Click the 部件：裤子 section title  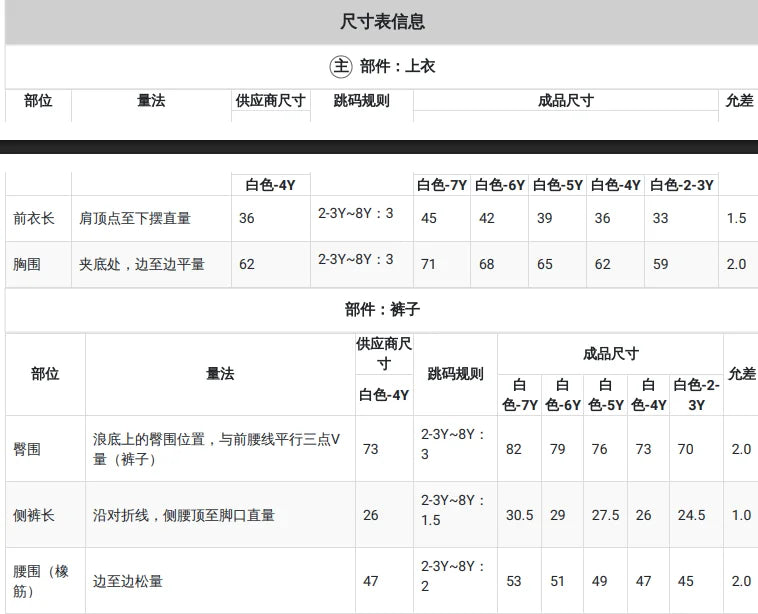(x=382, y=309)
